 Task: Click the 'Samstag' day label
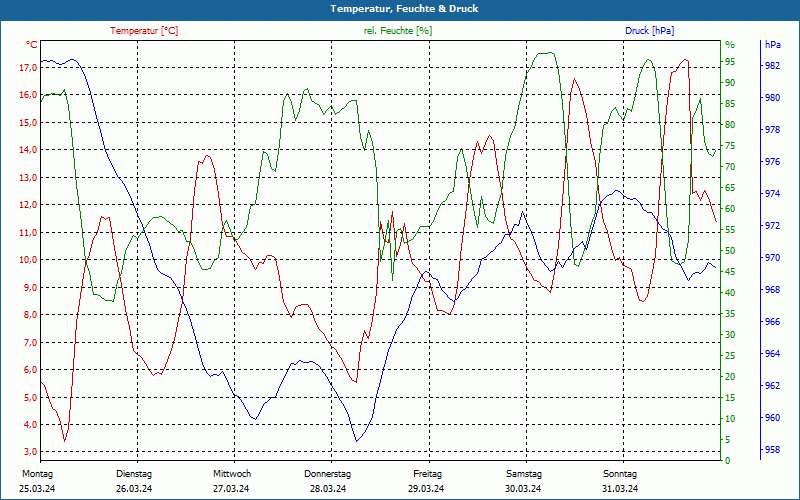[523, 474]
